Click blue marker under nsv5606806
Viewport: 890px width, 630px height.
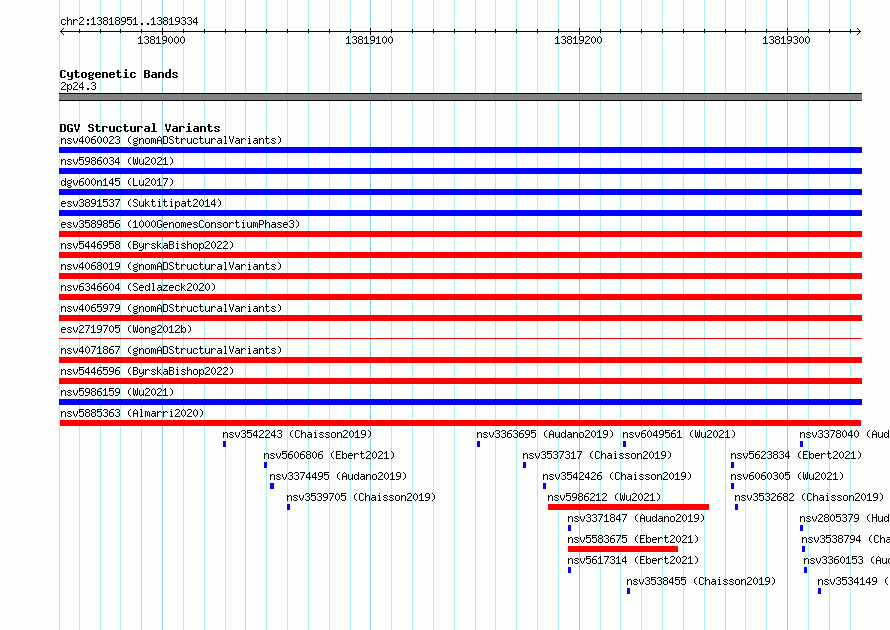(x=265, y=465)
